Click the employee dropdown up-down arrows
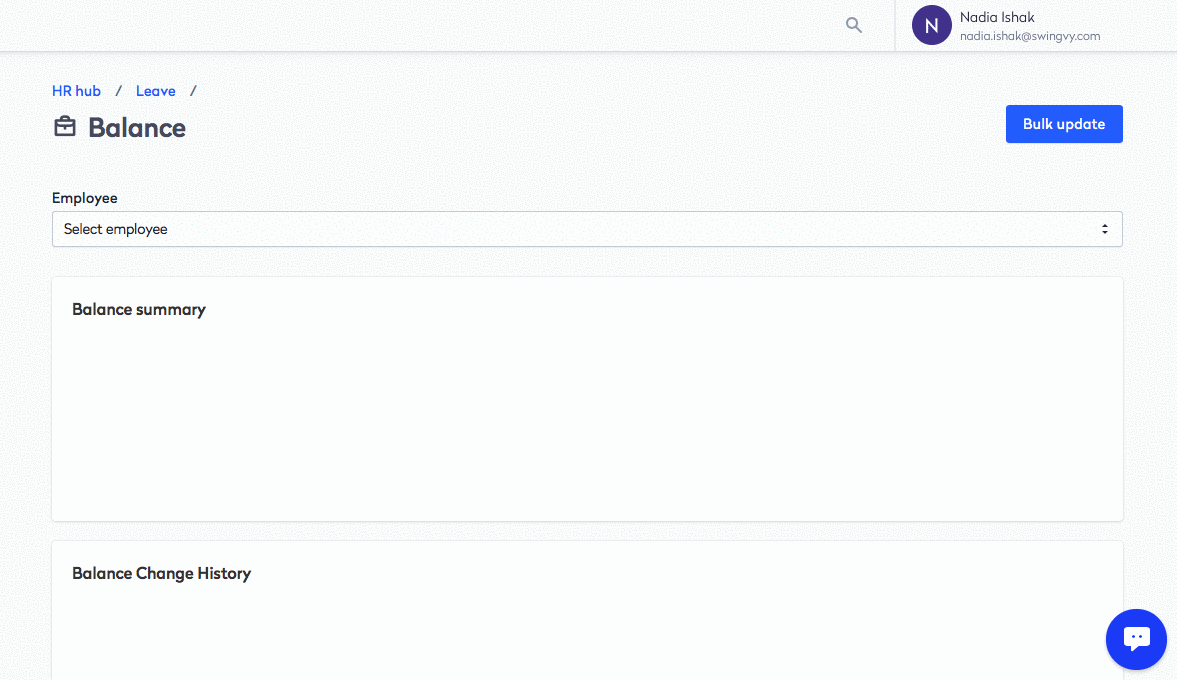This screenshot has height=680, width=1177. (x=1104, y=229)
